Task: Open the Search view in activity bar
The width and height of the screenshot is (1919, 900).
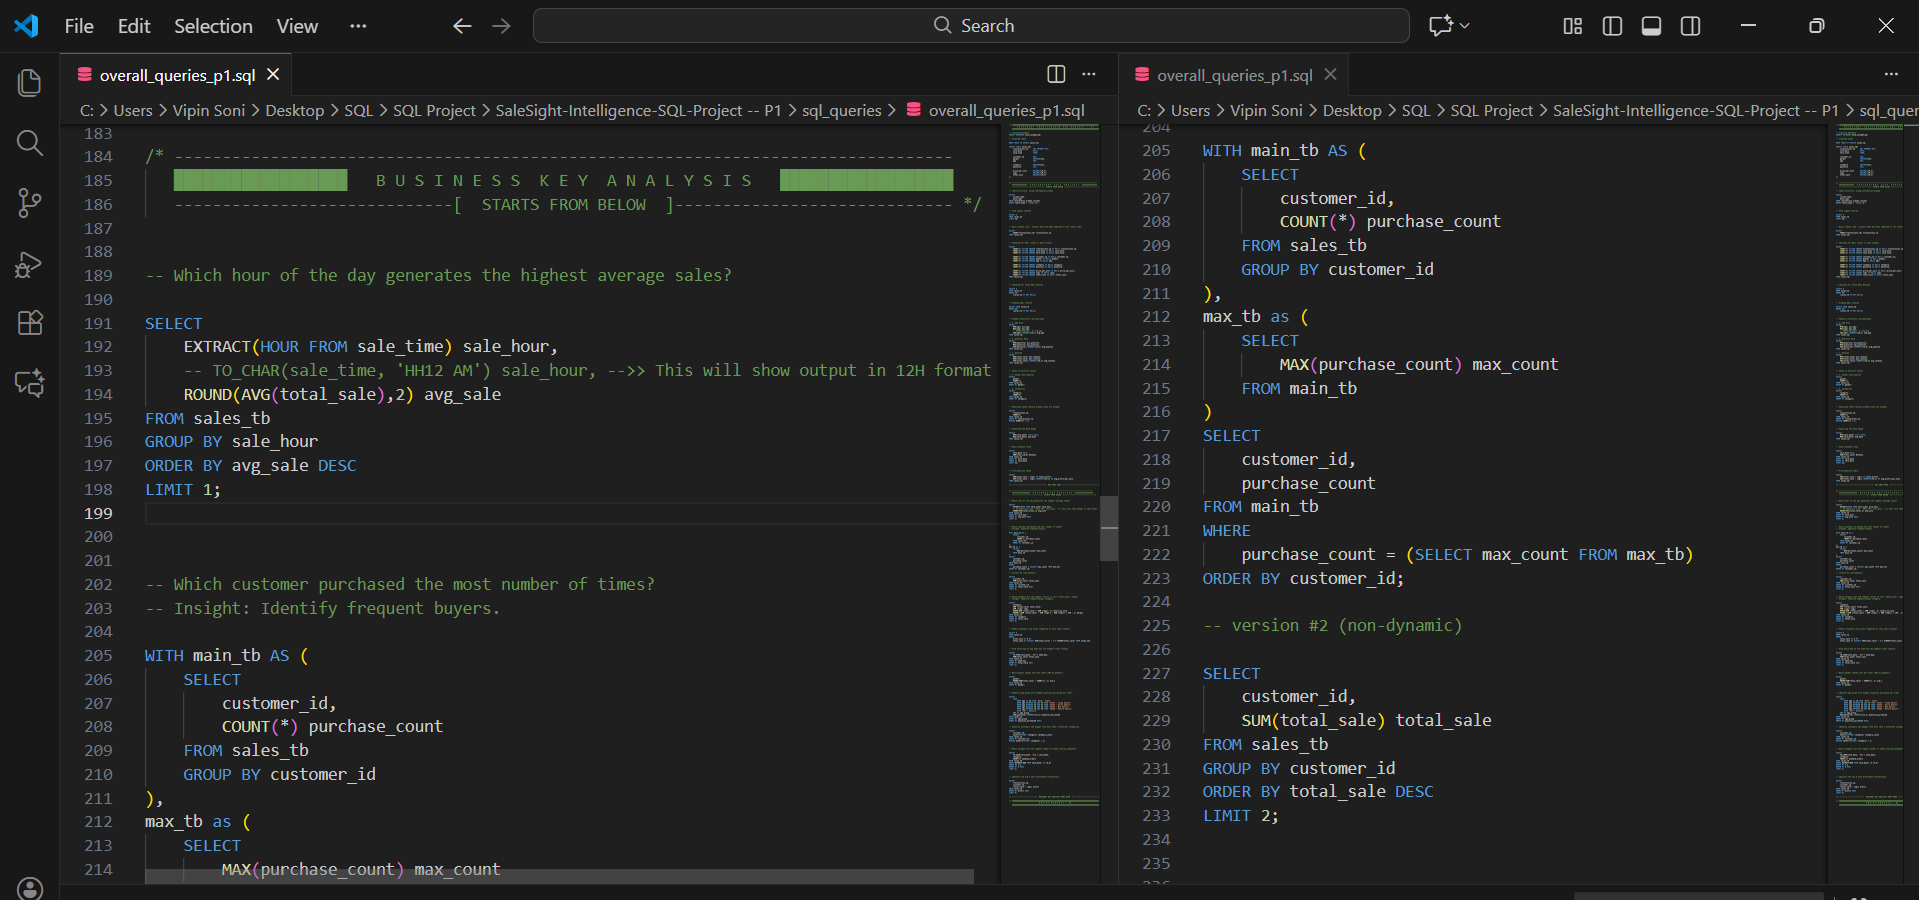Action: [x=30, y=143]
